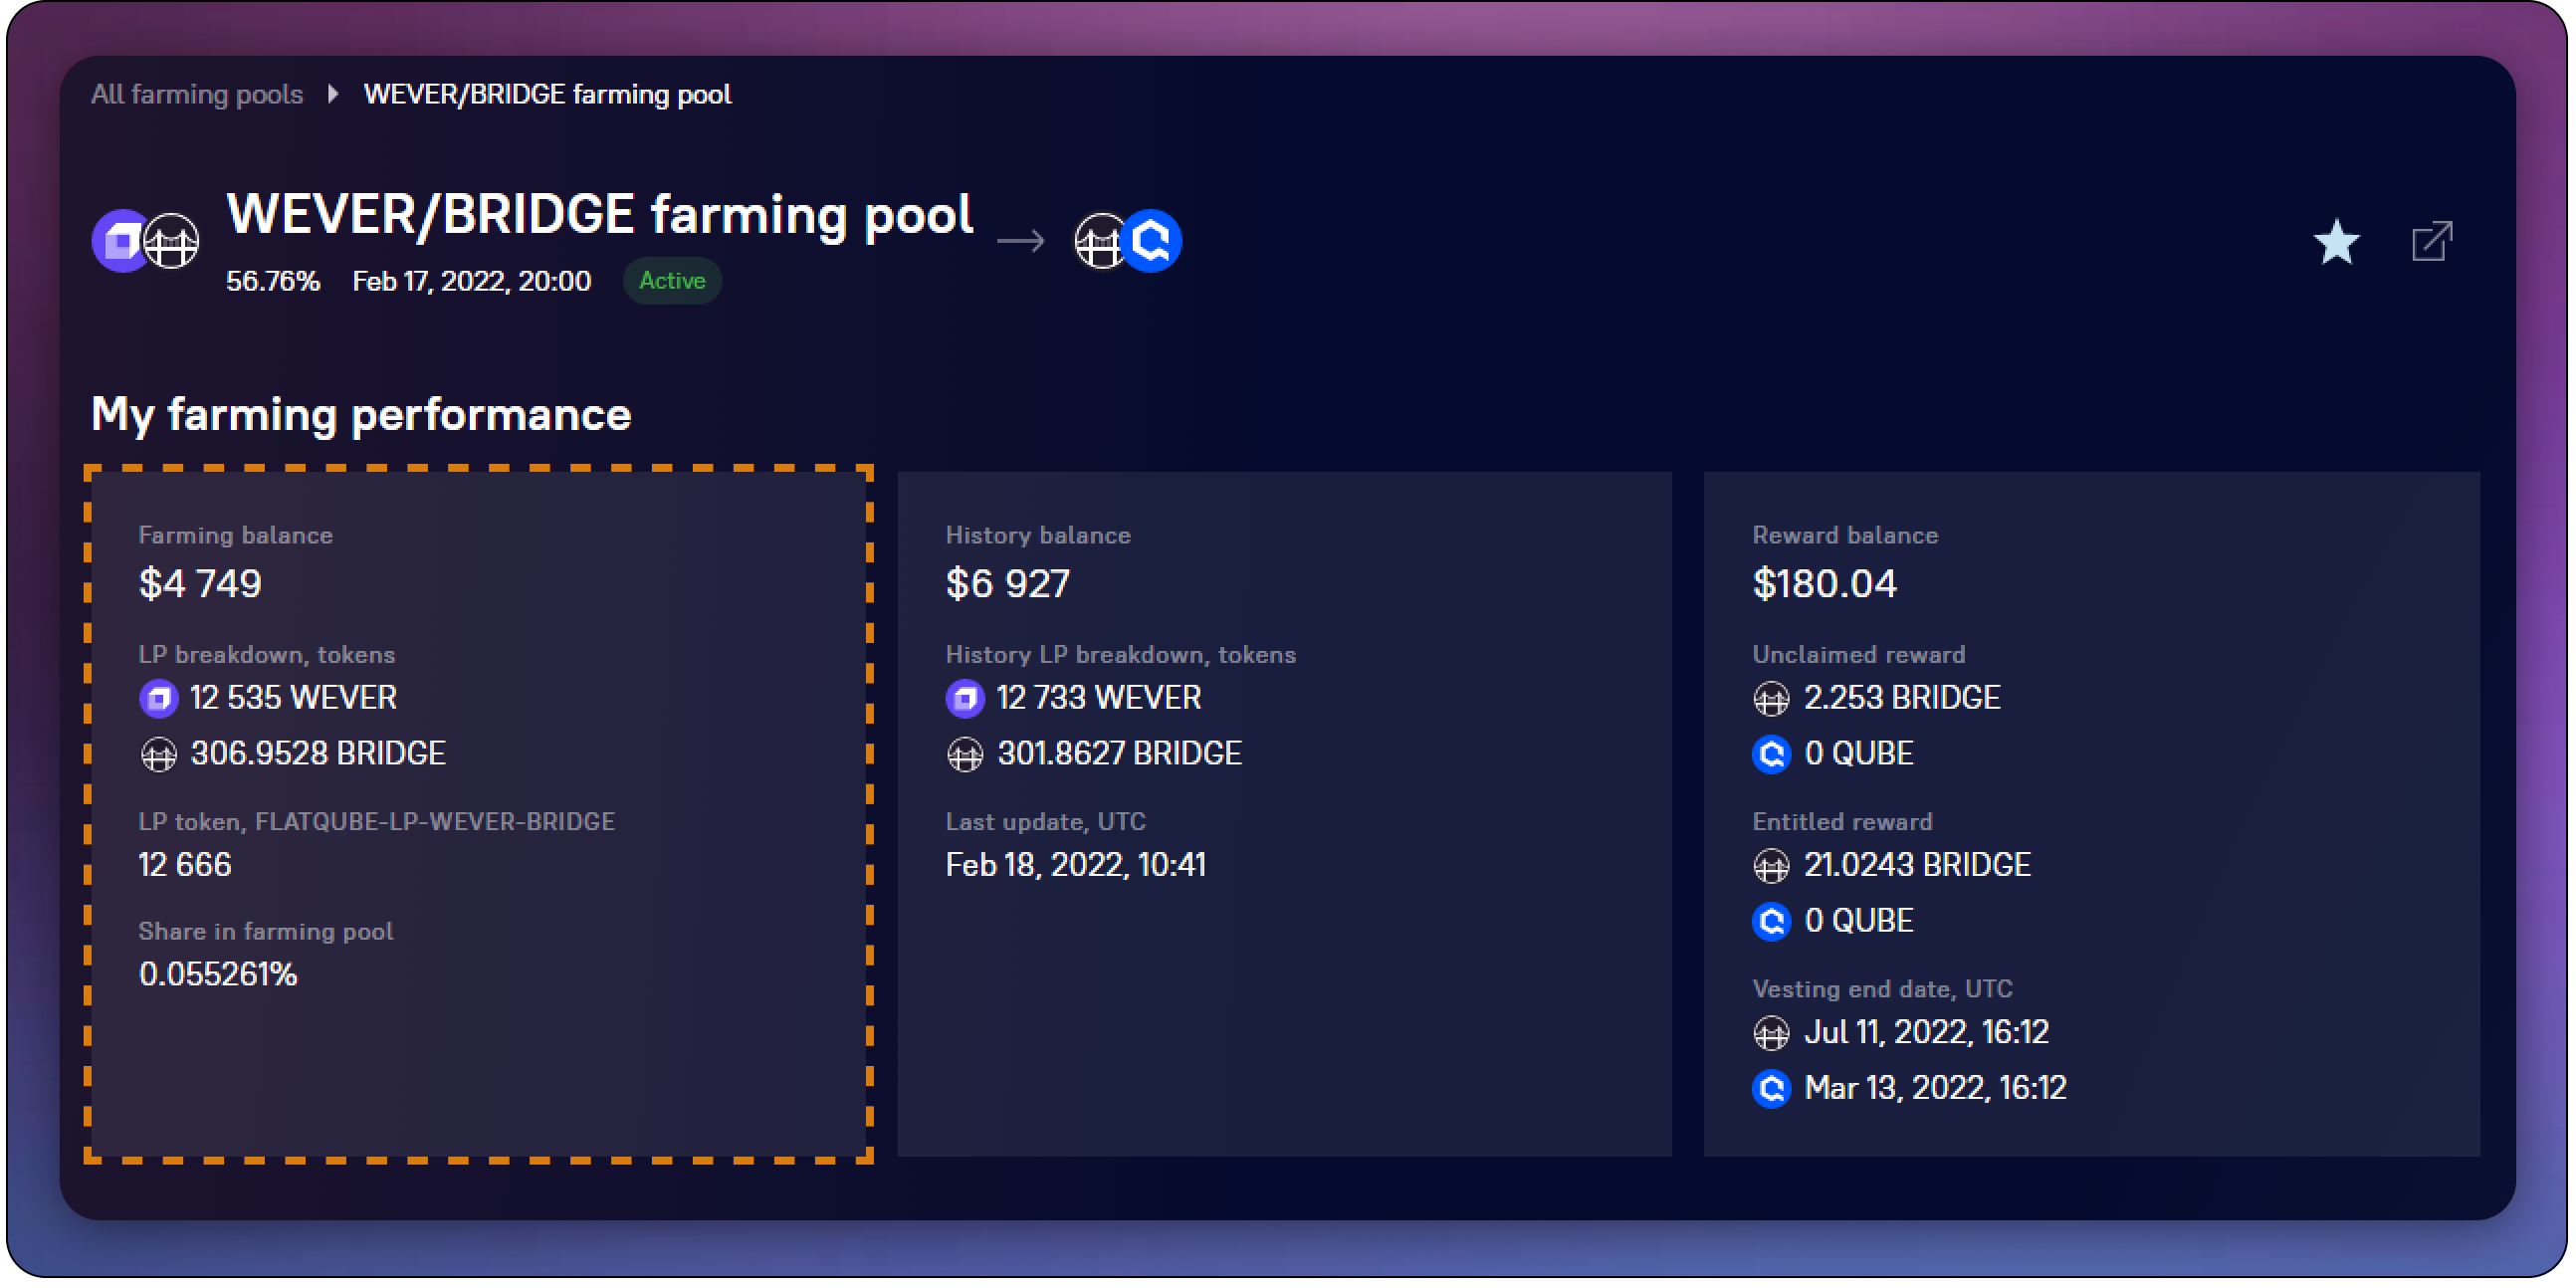Screen dimensions: 2576x1288
Task: Click the WEVER/BRIDGE farming pool breadcrumb
Action: click(547, 94)
